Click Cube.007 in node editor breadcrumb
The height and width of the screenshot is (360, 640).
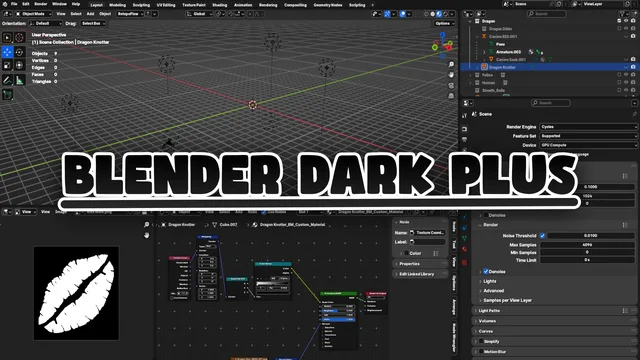[228, 225]
